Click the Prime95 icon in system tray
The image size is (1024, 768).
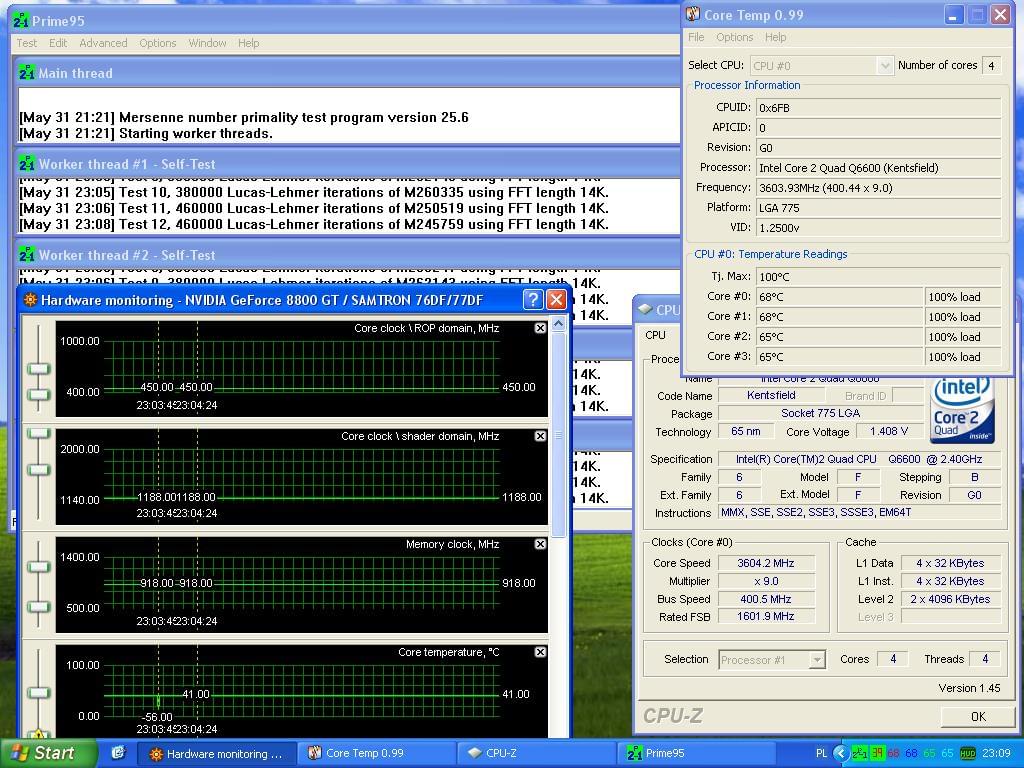859,753
